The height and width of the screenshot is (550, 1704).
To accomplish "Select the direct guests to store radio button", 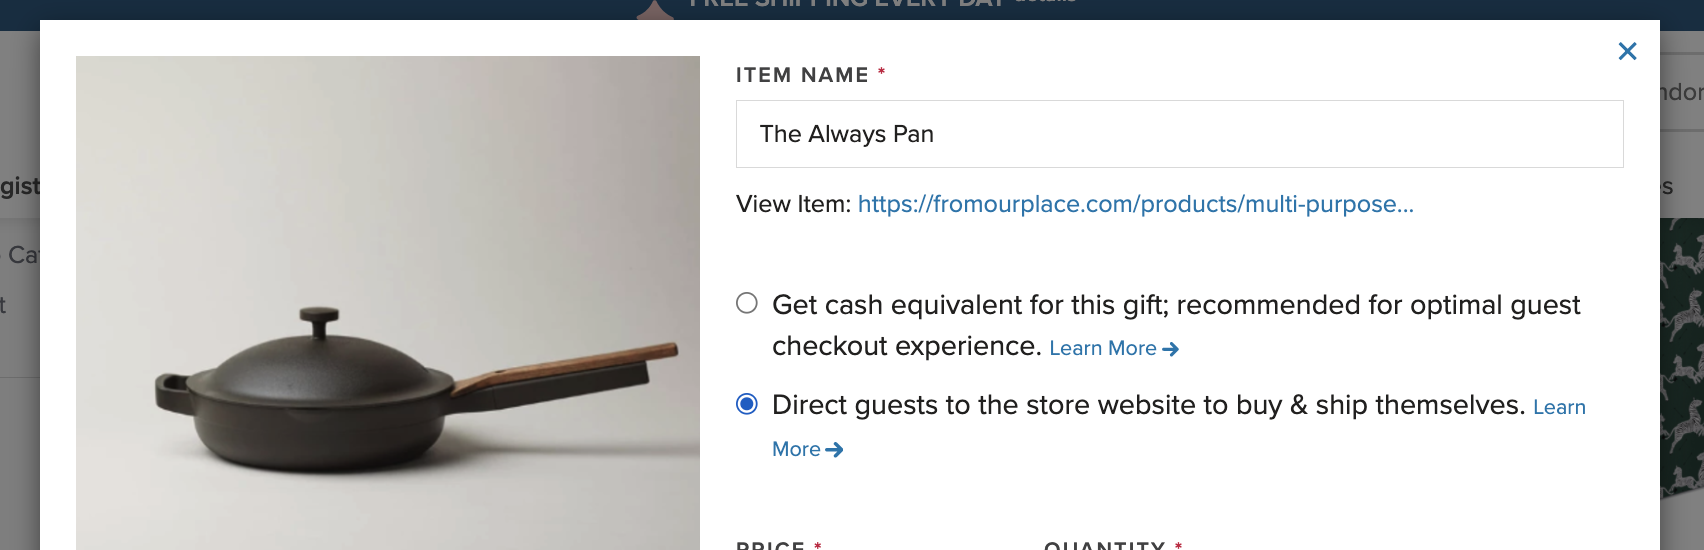I will click(747, 404).
